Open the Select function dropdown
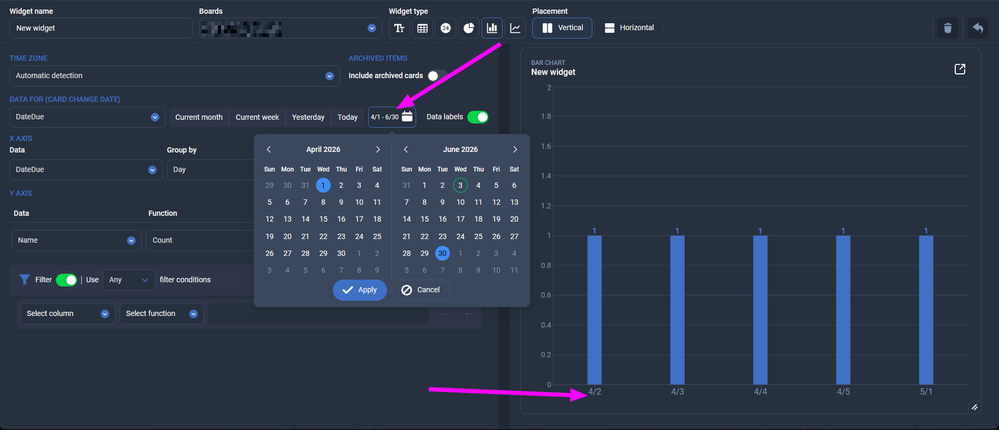This screenshot has width=999, height=430. tap(162, 313)
